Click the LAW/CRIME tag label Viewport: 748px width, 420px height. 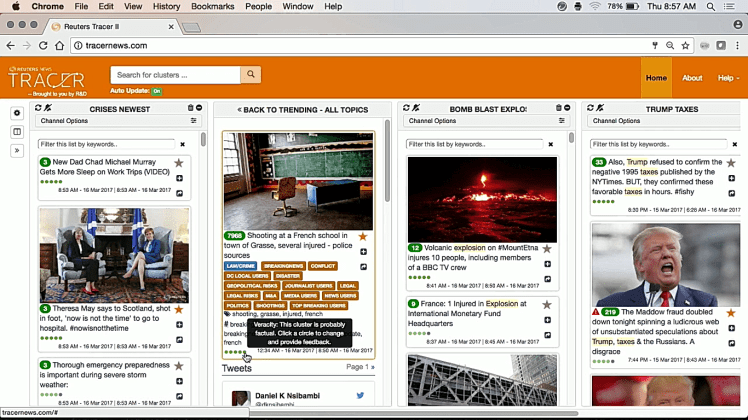pos(239,266)
